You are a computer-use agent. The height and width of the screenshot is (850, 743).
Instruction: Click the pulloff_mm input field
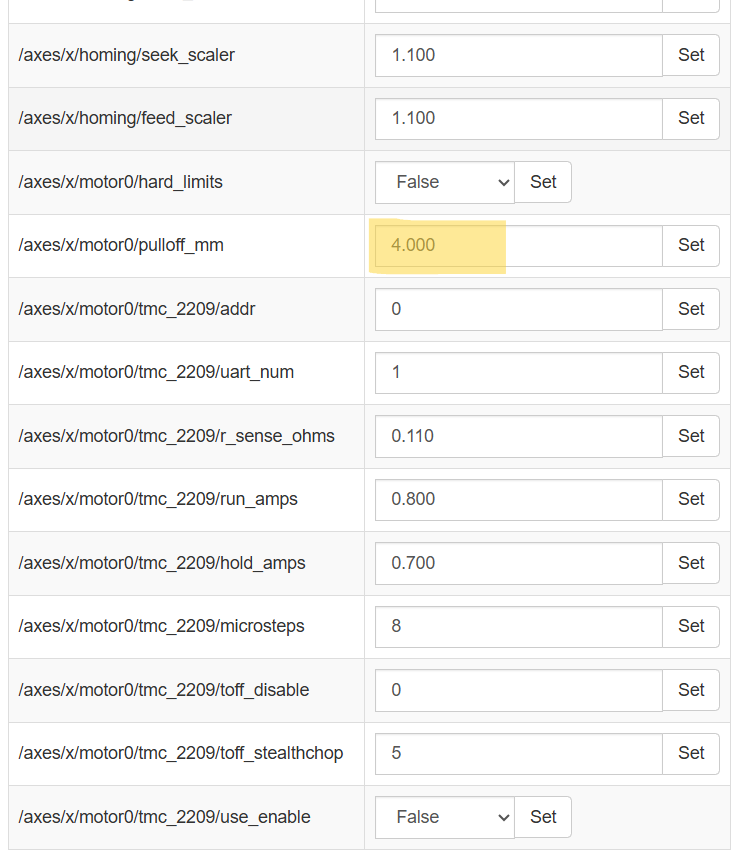(x=518, y=245)
